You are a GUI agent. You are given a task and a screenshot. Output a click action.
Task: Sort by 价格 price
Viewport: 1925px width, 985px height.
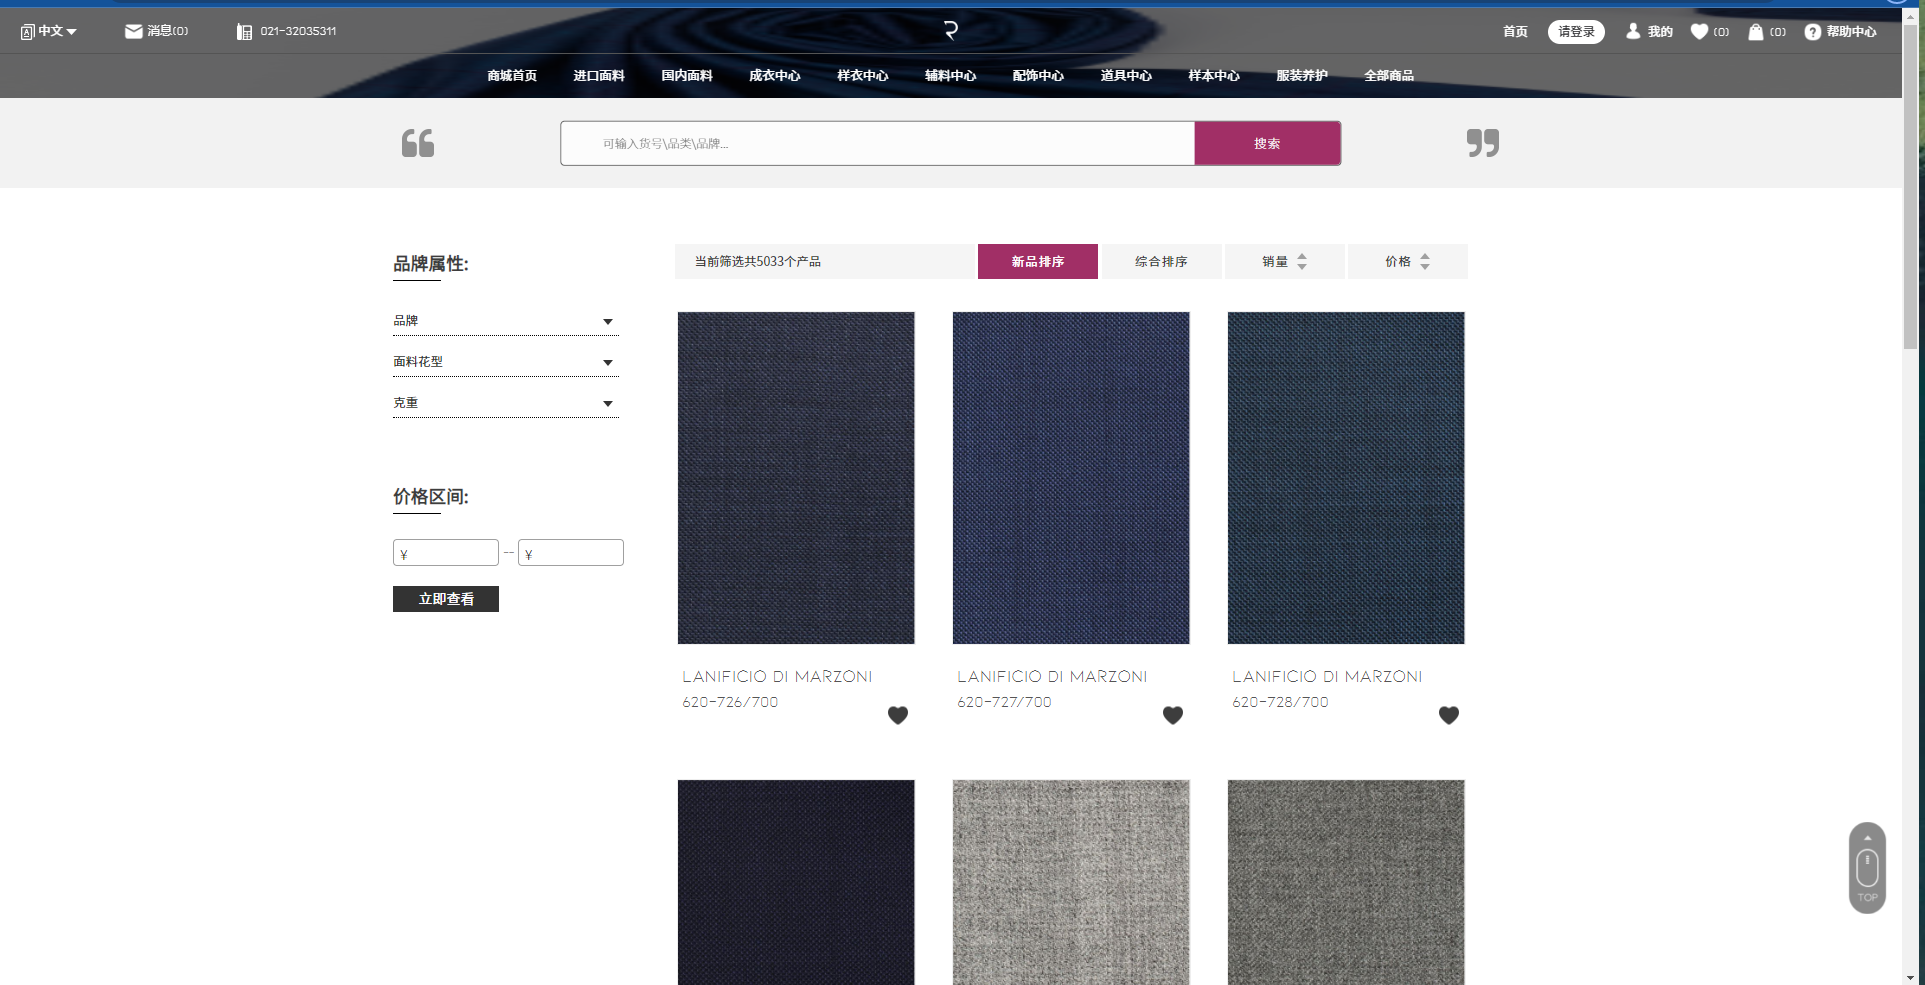(1408, 262)
